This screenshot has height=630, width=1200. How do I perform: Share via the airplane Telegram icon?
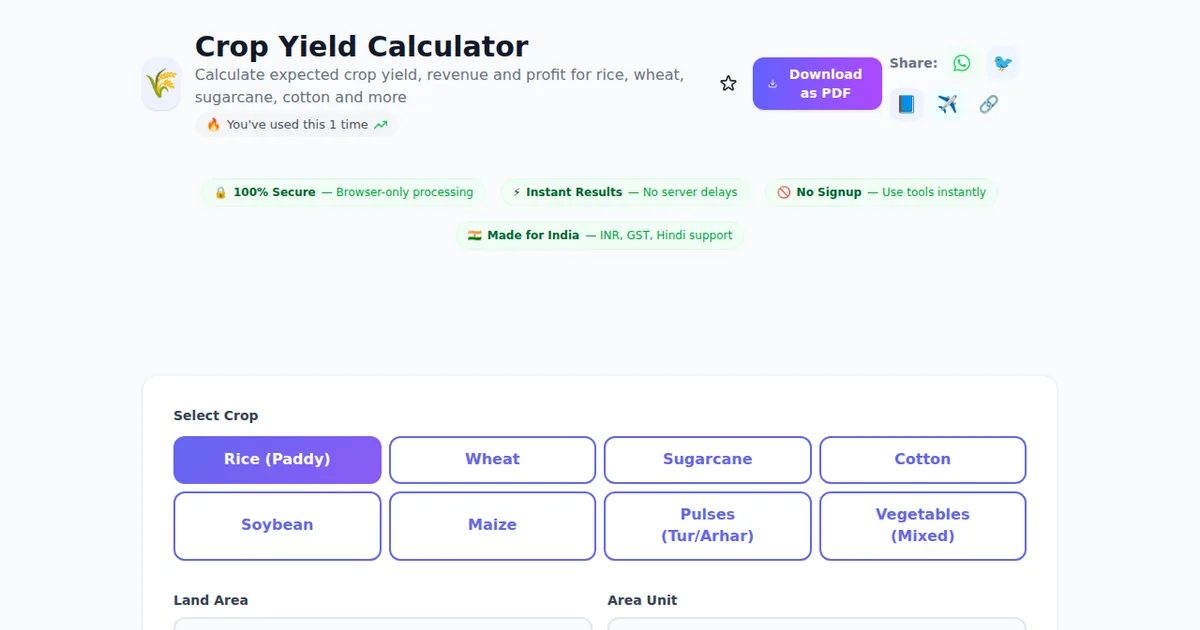click(x=947, y=104)
